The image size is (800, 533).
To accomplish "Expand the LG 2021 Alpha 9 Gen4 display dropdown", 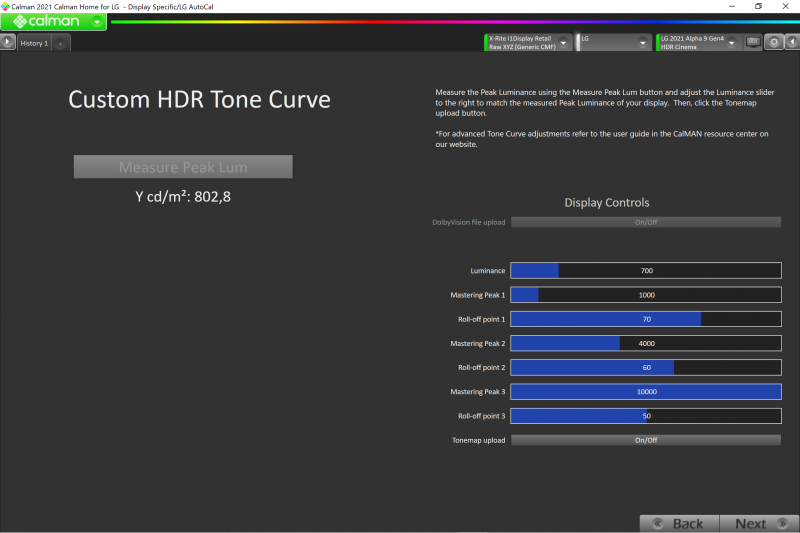I will (731, 43).
